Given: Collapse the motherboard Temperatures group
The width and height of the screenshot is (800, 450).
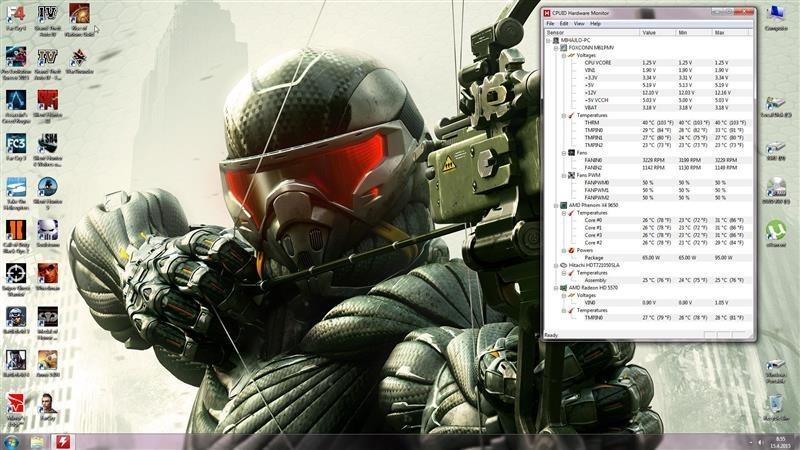Looking at the screenshot, I should 564,115.
